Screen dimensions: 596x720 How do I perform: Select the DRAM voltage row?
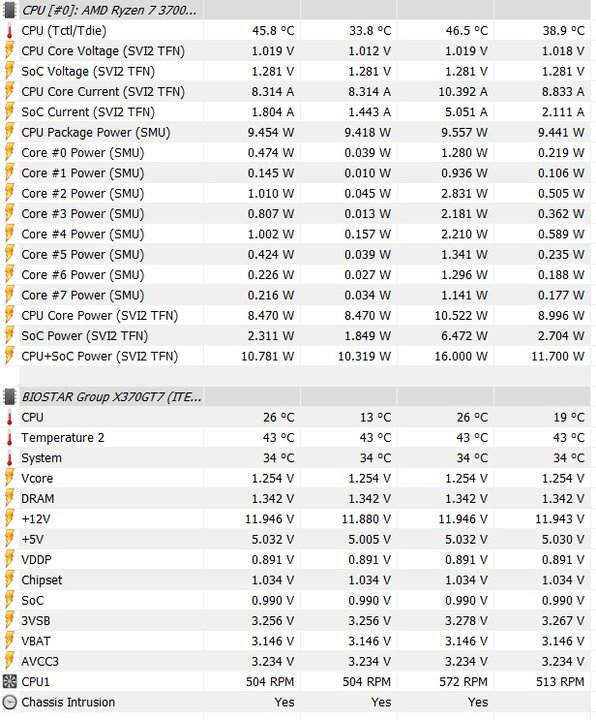298,499
